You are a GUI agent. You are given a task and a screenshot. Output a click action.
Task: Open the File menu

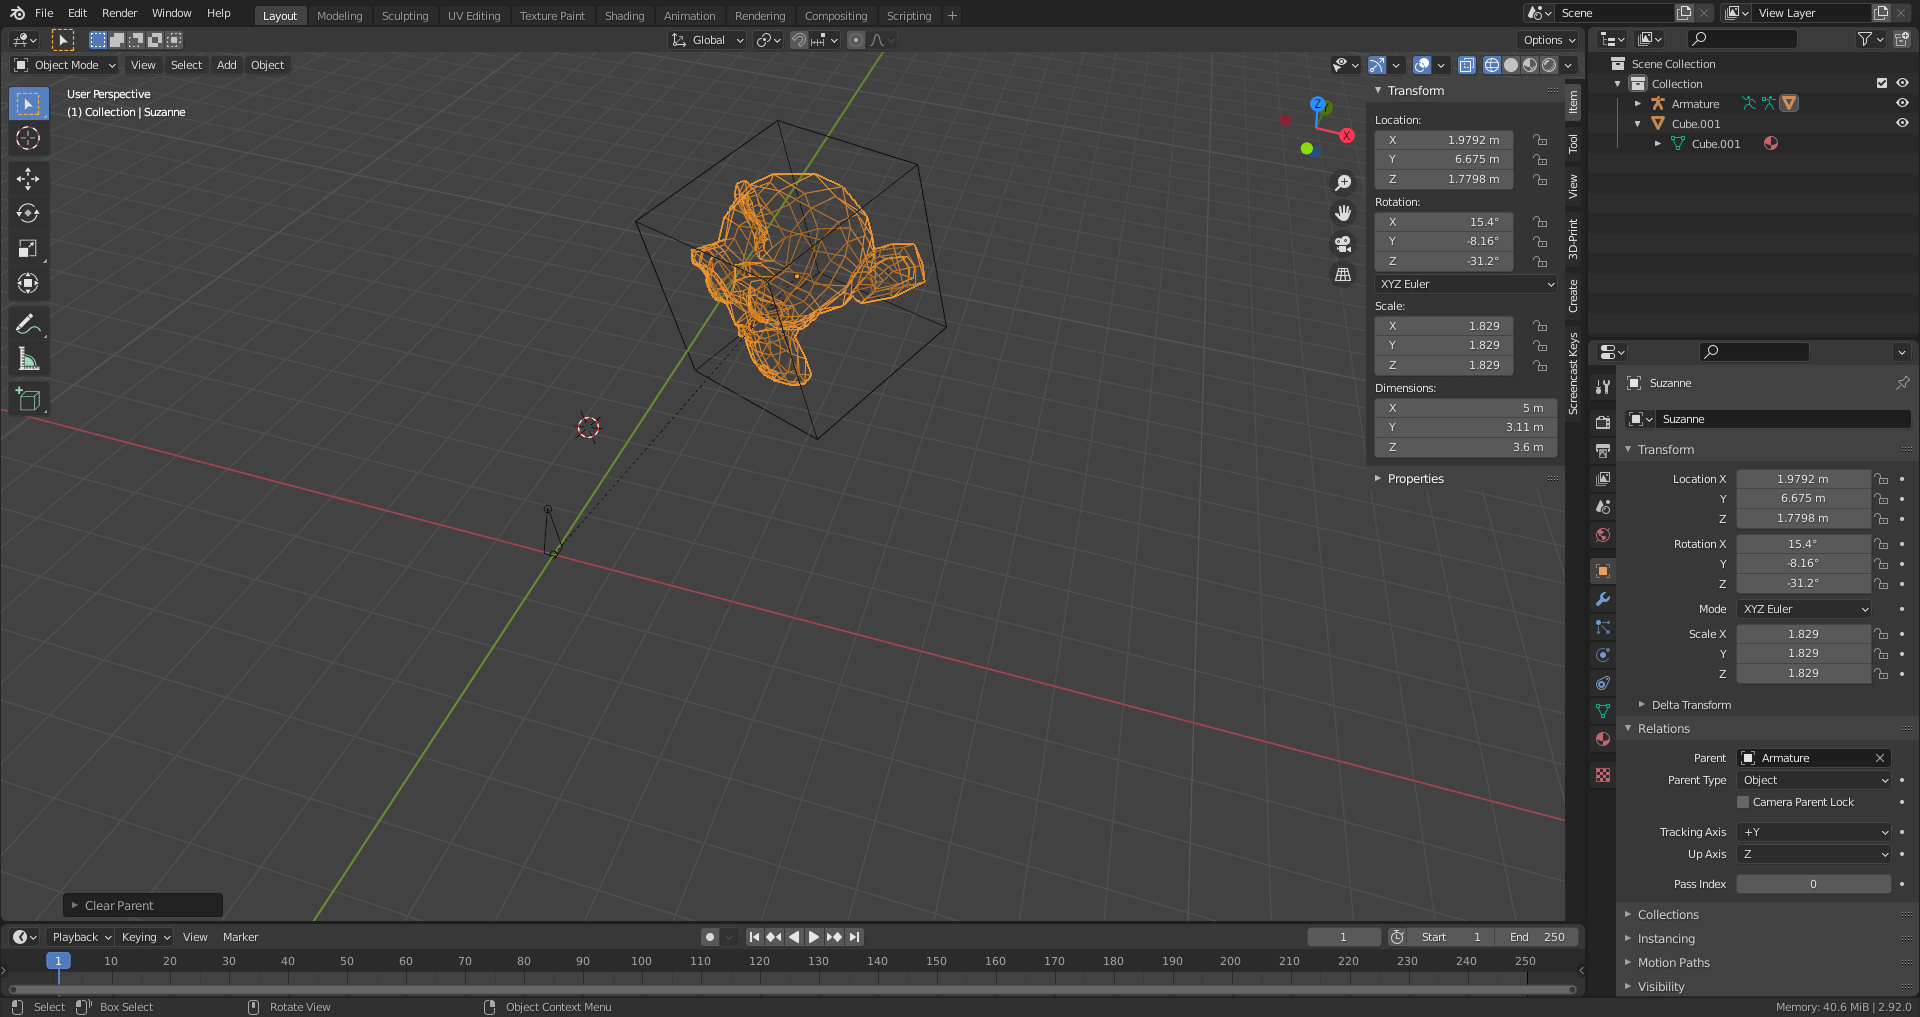click(44, 13)
